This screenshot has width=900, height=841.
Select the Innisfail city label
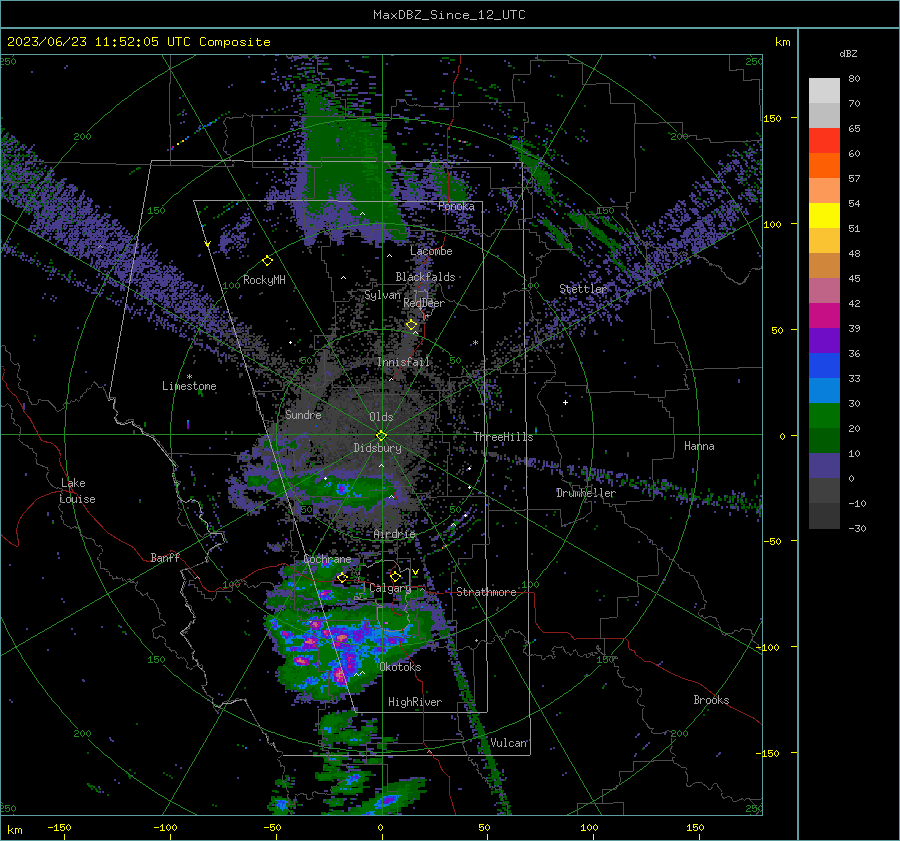(404, 362)
